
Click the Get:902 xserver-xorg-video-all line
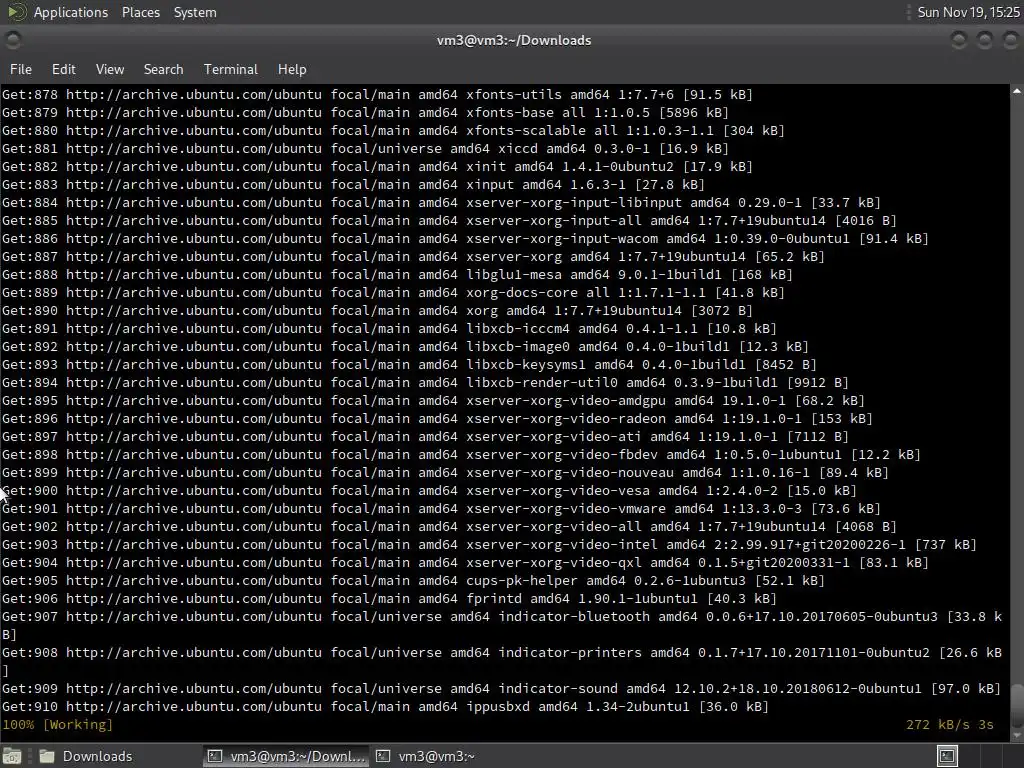[x=449, y=526]
